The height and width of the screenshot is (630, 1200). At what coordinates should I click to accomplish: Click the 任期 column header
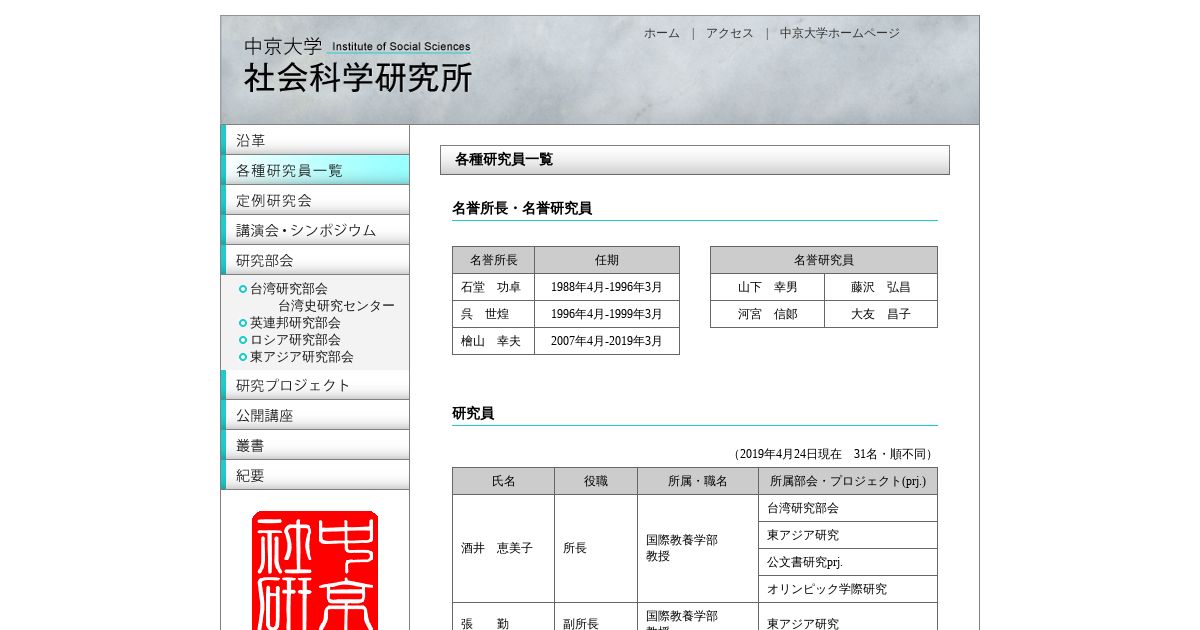coord(607,260)
